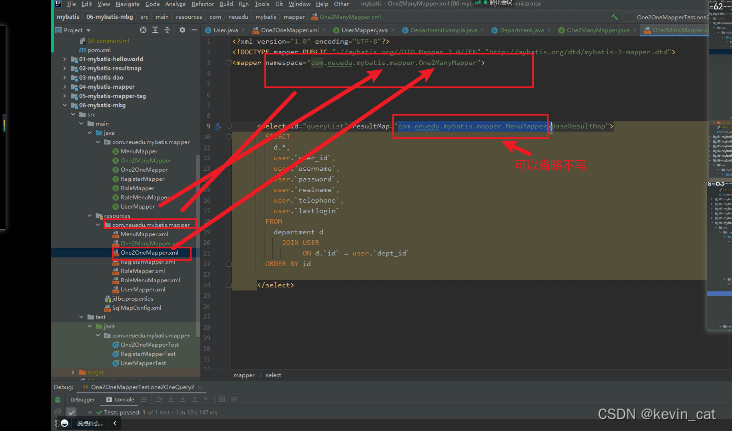The image size is (732, 431).
Task: Click the restore-layout grid icon in debugger
Action: click(234, 399)
